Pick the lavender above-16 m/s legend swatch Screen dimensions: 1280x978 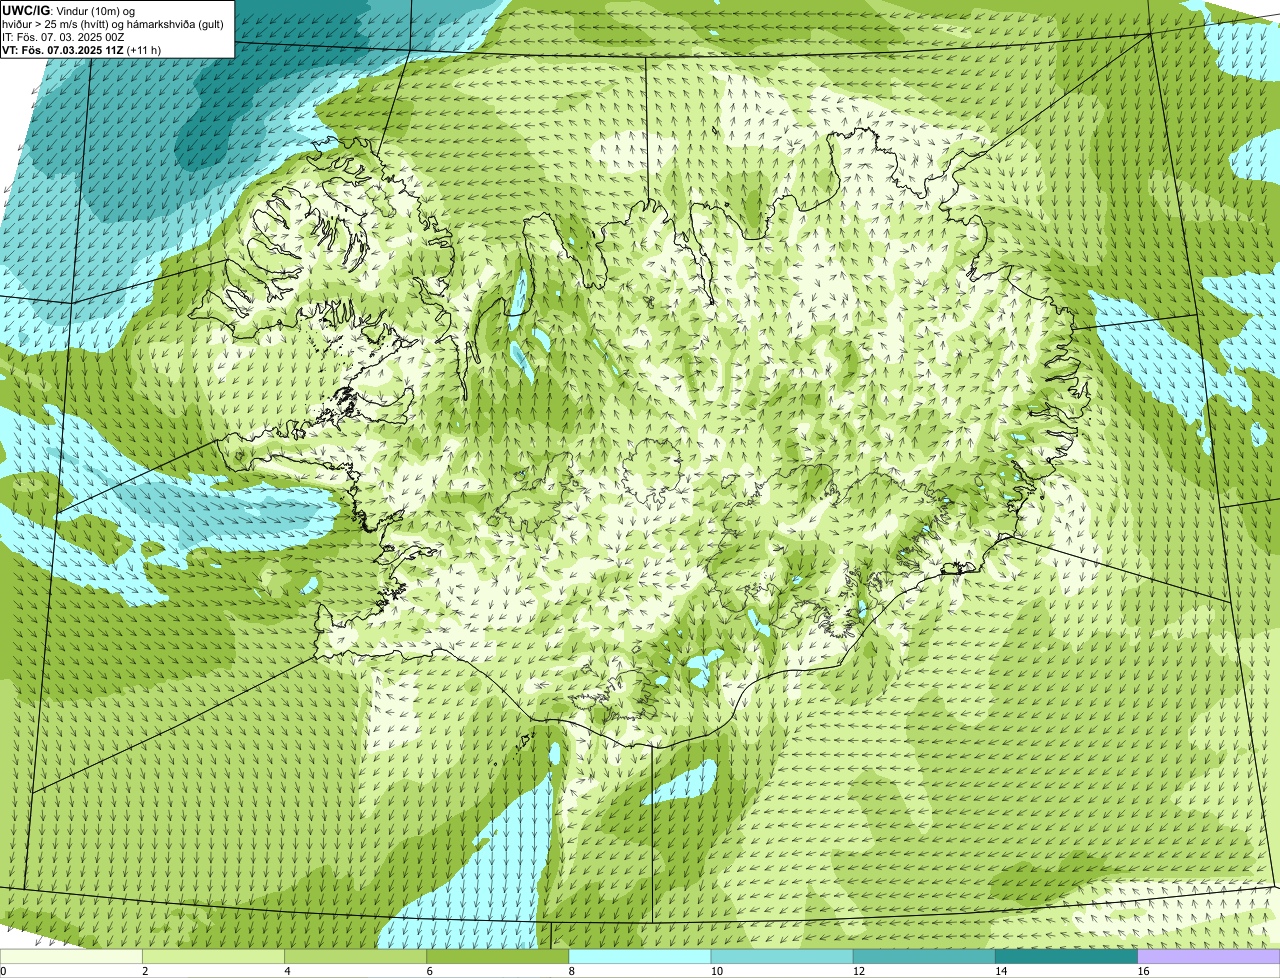(1209, 957)
